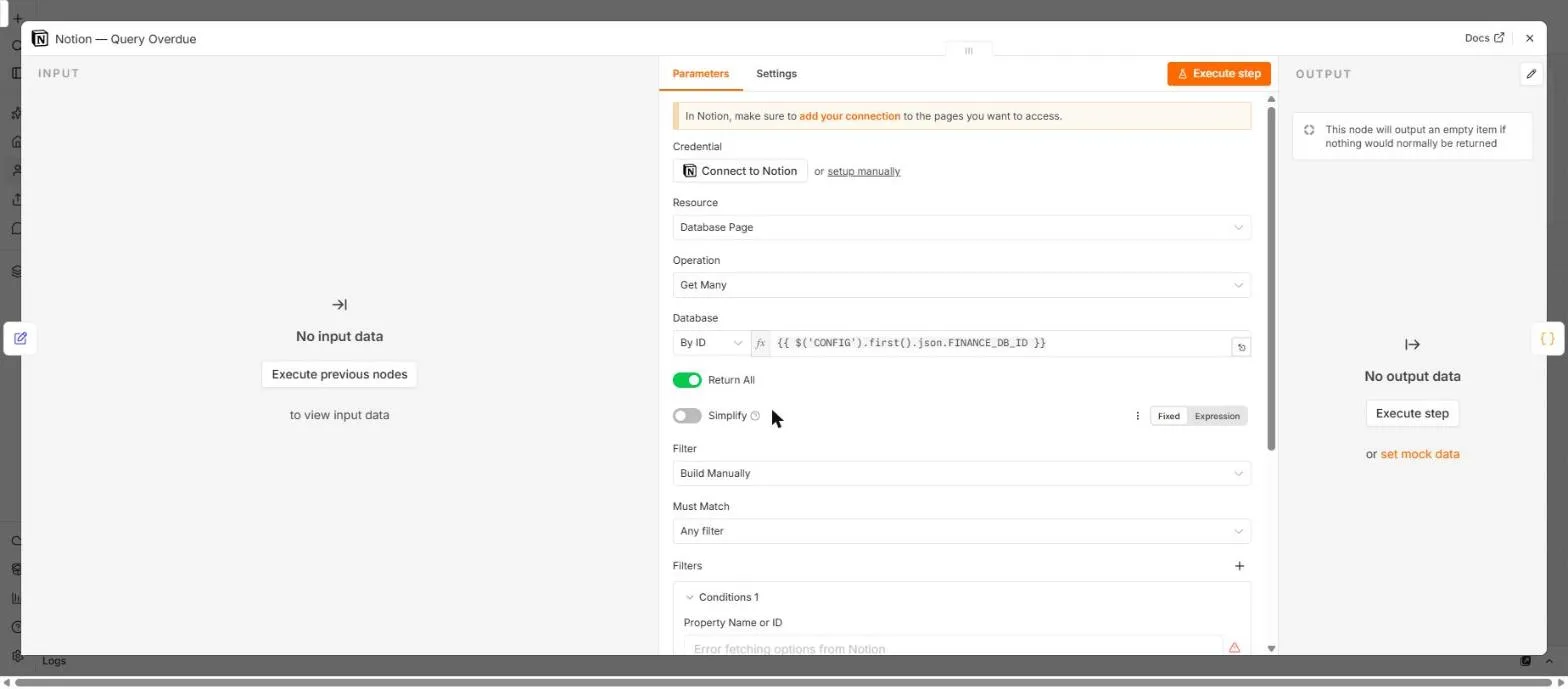Click the Property Name or ID field

click(953, 648)
